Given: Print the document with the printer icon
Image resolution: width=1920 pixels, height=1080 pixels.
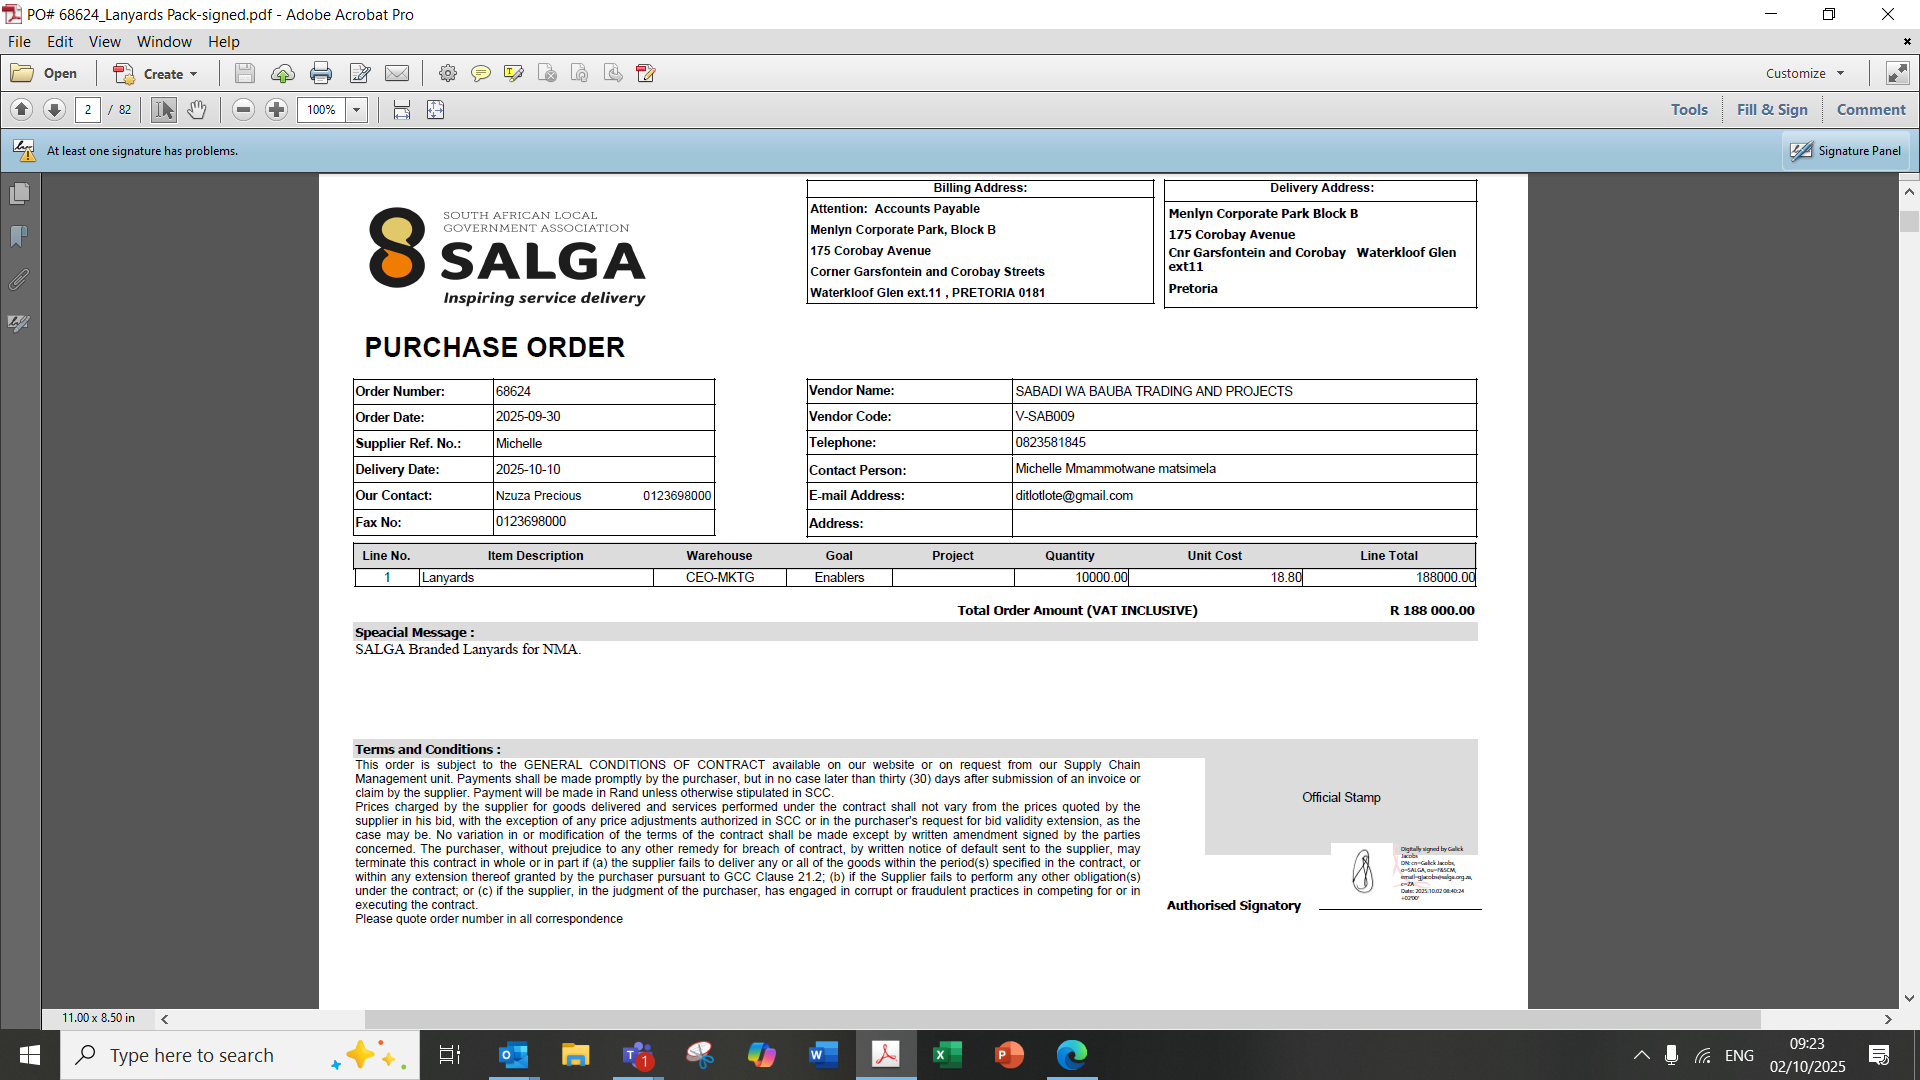Looking at the screenshot, I should (321, 73).
